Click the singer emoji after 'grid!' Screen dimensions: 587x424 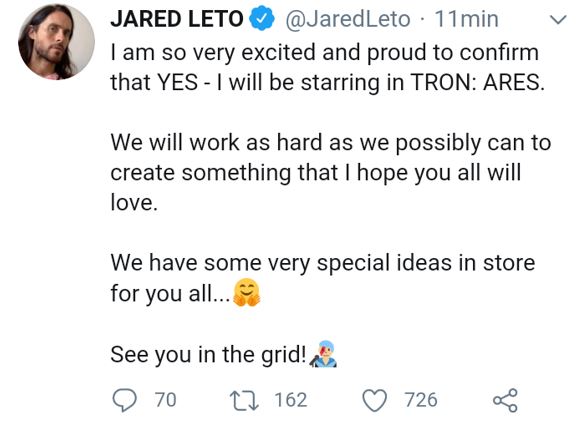point(323,354)
